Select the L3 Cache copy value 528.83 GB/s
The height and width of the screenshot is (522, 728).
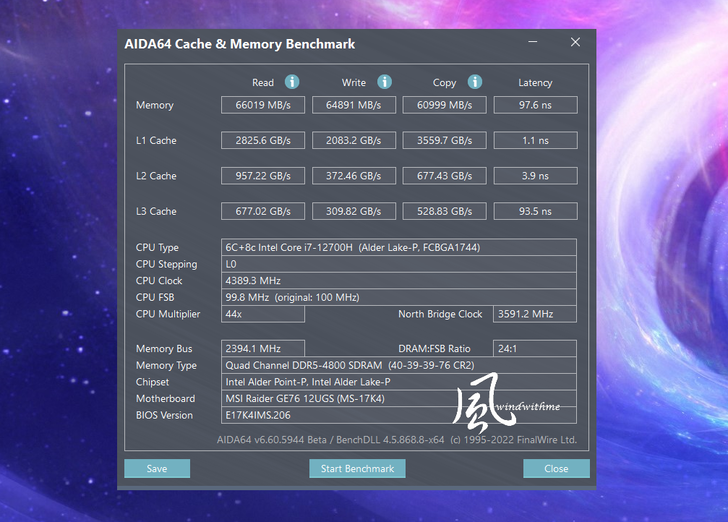444,211
